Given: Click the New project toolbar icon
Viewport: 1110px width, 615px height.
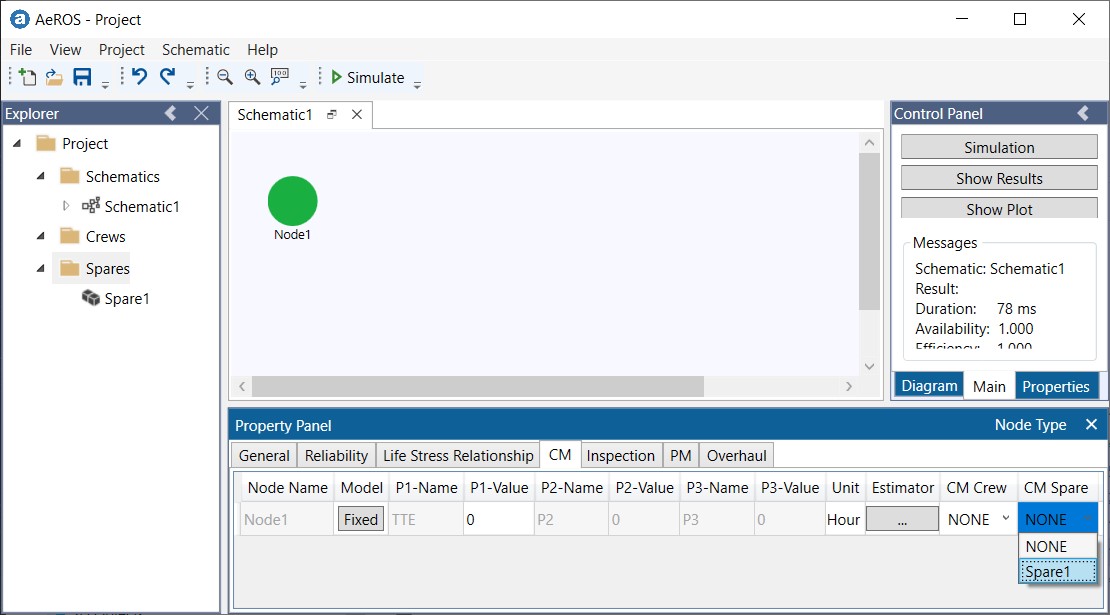Looking at the screenshot, I should click(x=28, y=78).
